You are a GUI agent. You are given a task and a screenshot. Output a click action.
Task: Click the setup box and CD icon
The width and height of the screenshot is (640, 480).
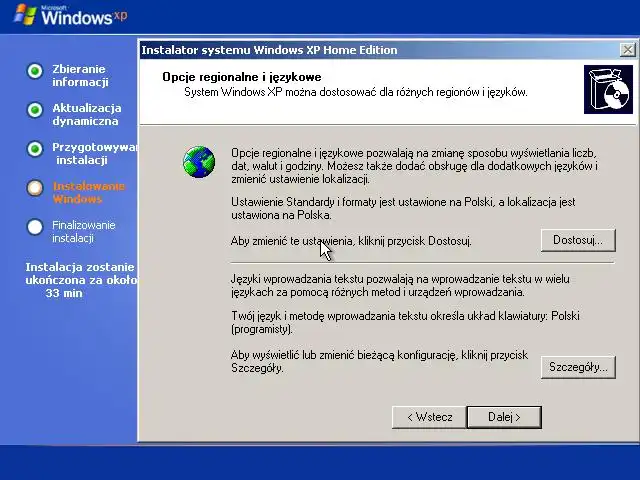pyautogui.click(x=608, y=89)
